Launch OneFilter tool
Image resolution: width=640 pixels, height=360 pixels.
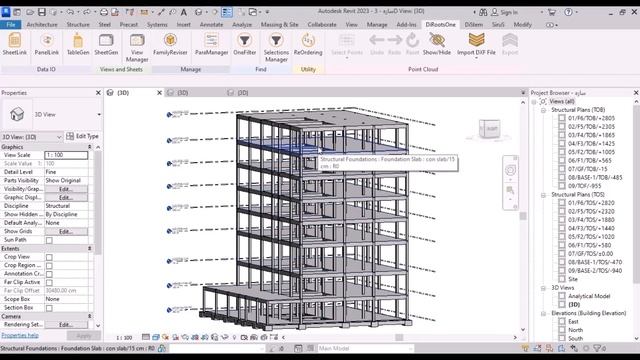pyautogui.click(x=244, y=44)
